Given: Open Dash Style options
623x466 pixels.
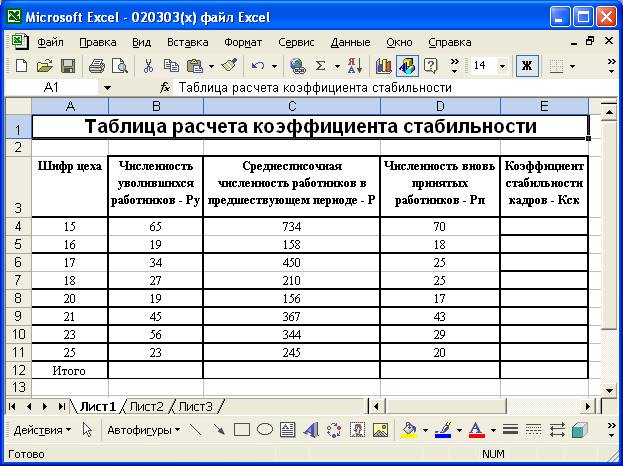Looking at the screenshot, I should point(533,429).
